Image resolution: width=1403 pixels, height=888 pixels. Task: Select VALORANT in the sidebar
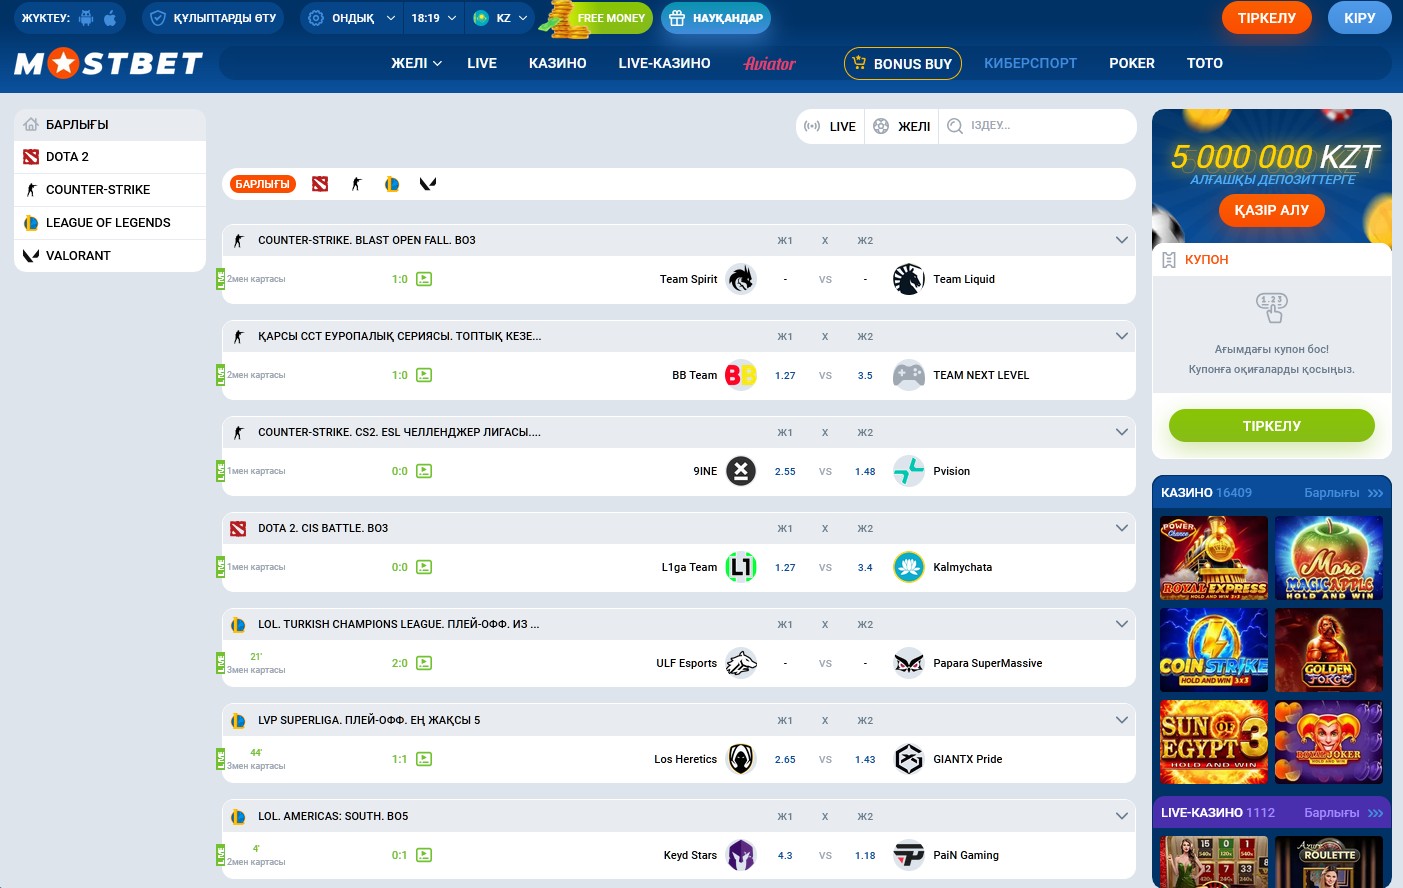[x=110, y=256]
